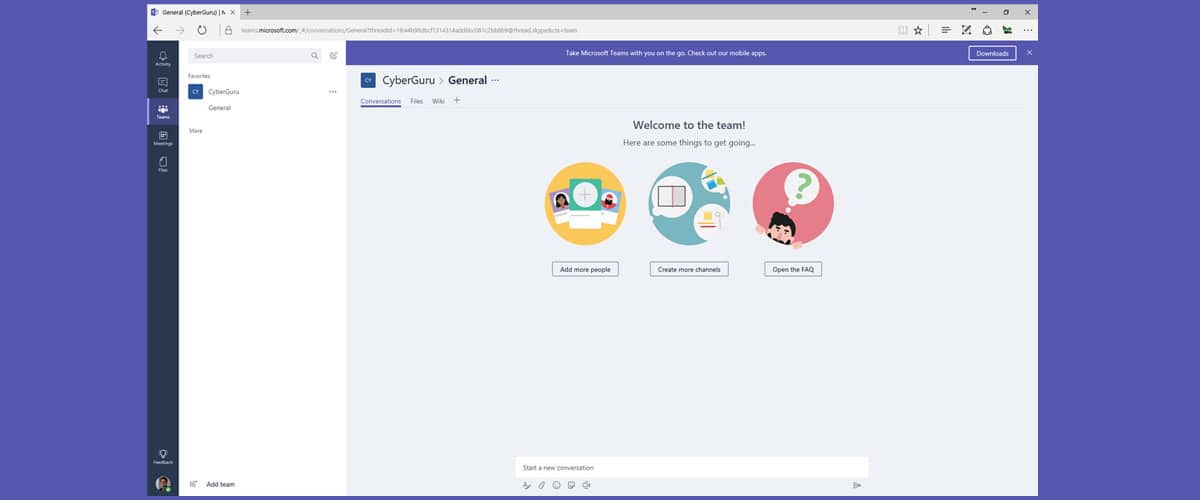
Task: Attach a file with paperclip icon
Action: [x=542, y=485]
